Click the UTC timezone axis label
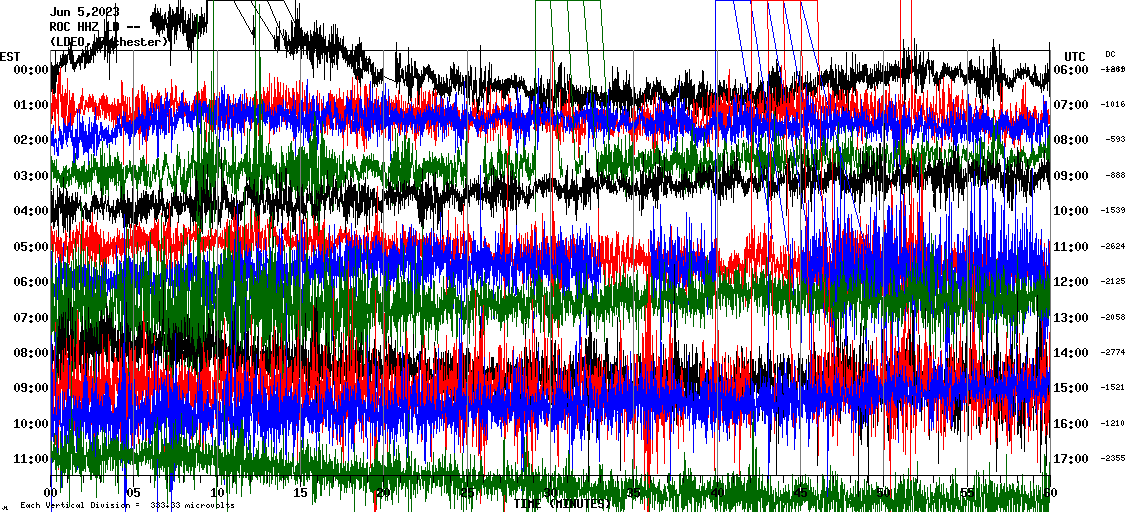1130x519 pixels. point(1075,56)
